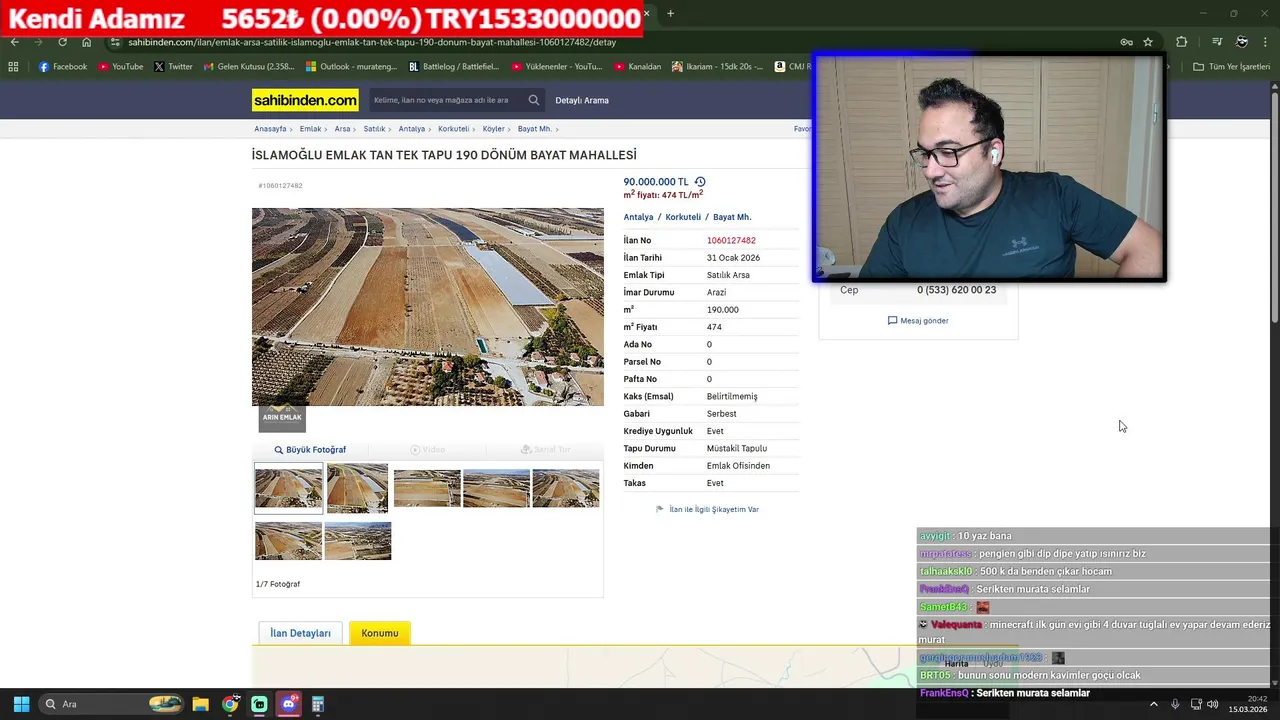Open the Chrome profile avatar
1280x720 pixels.
pyautogui.click(x=1241, y=42)
